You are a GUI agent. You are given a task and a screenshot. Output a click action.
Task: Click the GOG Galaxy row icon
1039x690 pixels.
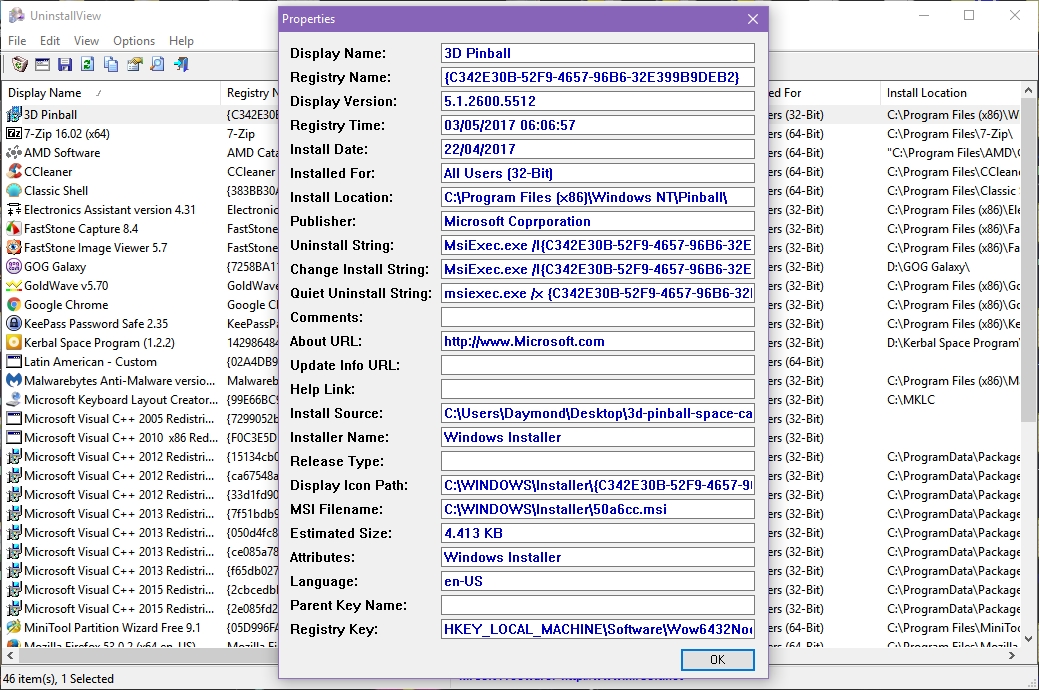[14, 266]
